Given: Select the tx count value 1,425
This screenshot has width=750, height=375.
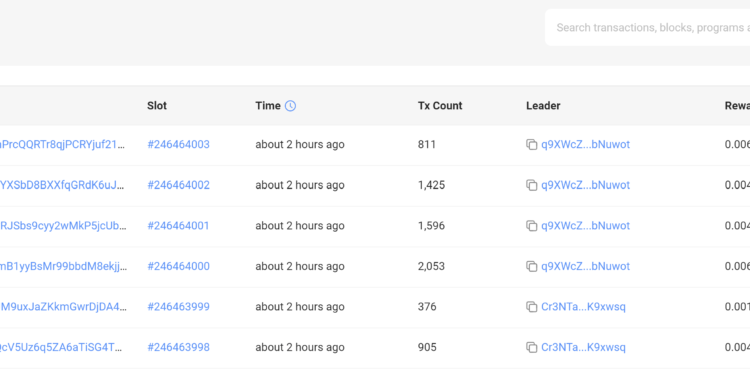Looking at the screenshot, I should tap(431, 185).
